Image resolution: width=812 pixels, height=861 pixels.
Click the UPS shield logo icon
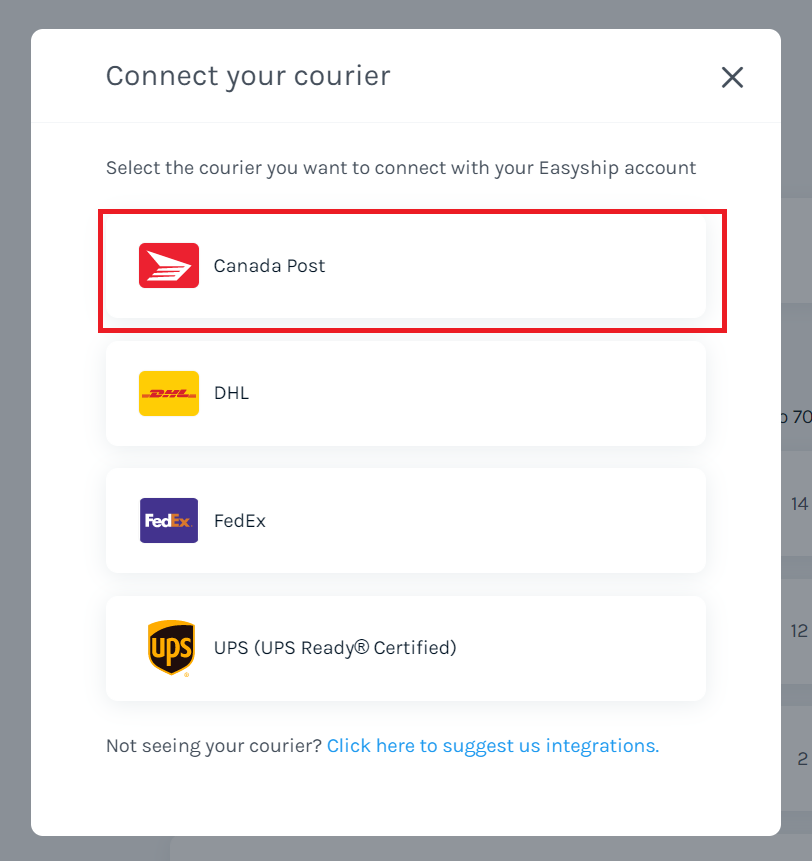tap(170, 648)
